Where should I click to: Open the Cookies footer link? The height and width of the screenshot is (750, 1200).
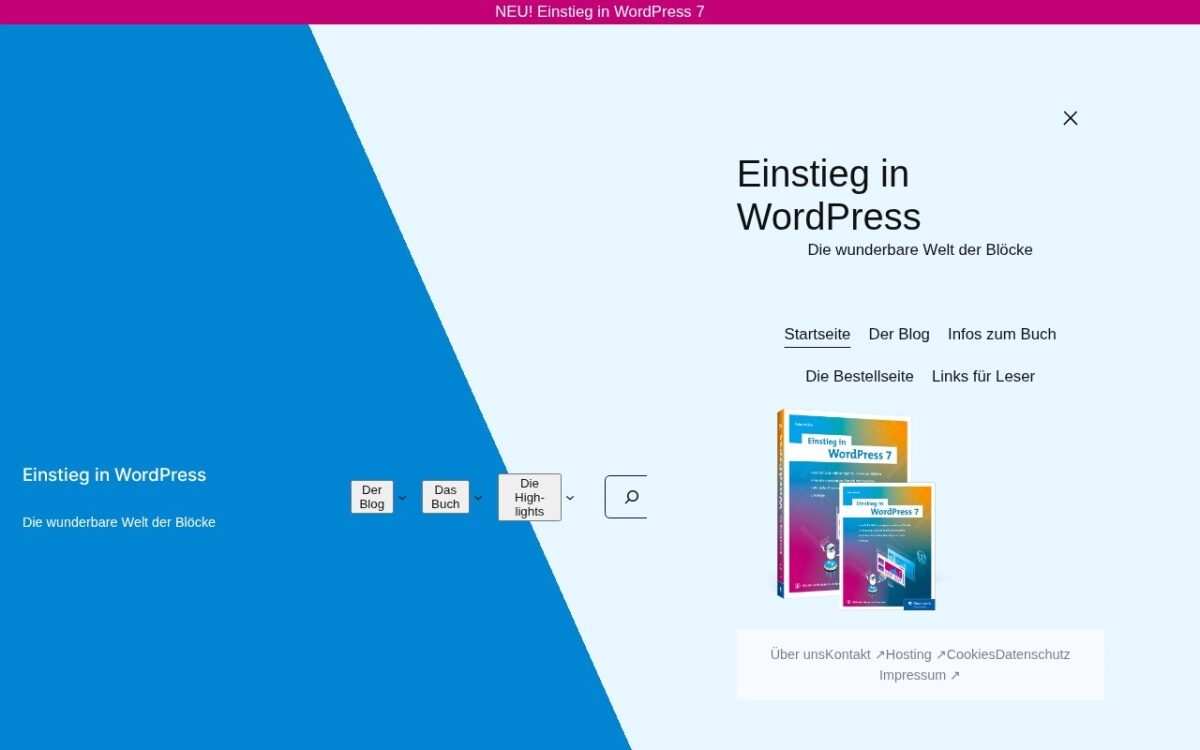(x=971, y=654)
